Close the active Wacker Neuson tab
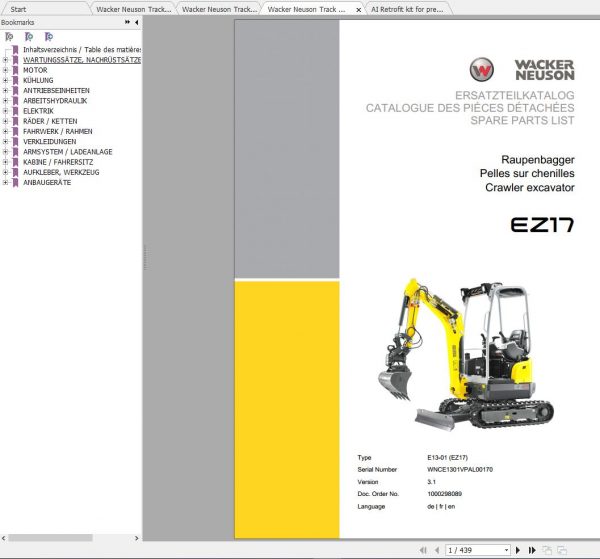The image size is (600, 559). click(359, 10)
